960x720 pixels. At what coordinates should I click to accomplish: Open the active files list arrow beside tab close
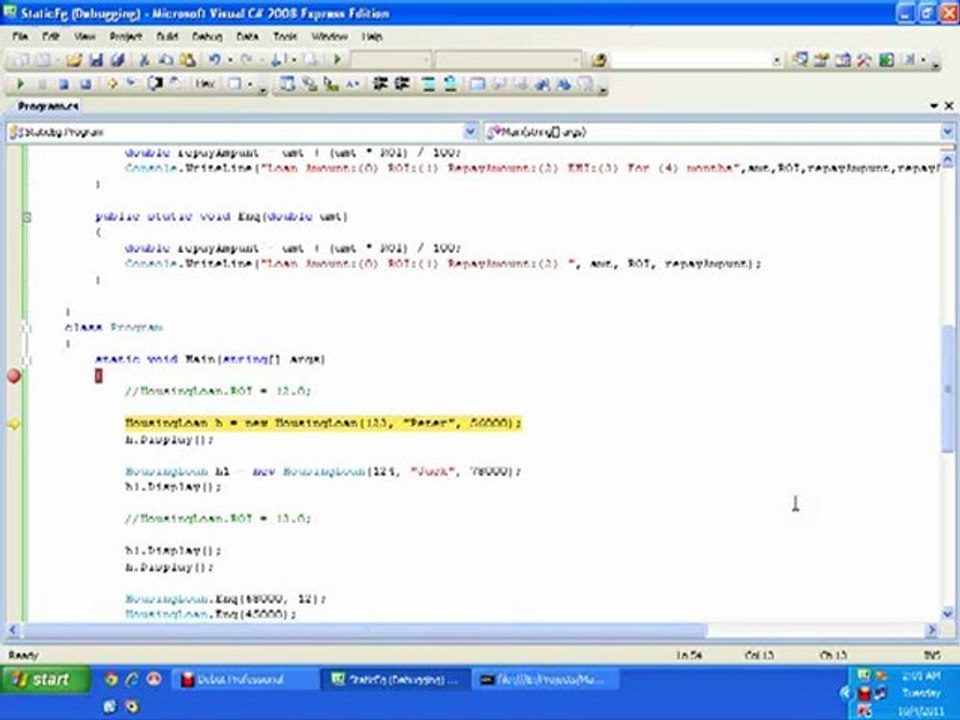(934, 106)
